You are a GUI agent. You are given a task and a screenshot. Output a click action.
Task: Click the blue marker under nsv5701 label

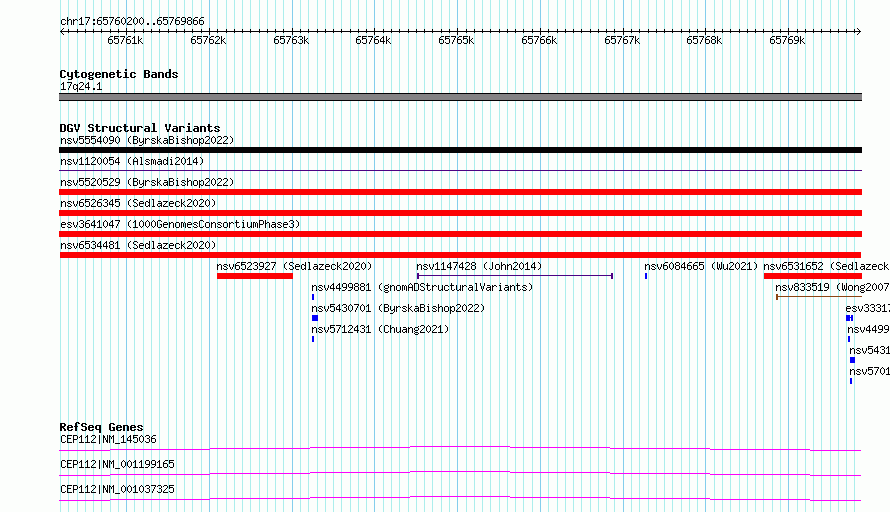pos(851,381)
